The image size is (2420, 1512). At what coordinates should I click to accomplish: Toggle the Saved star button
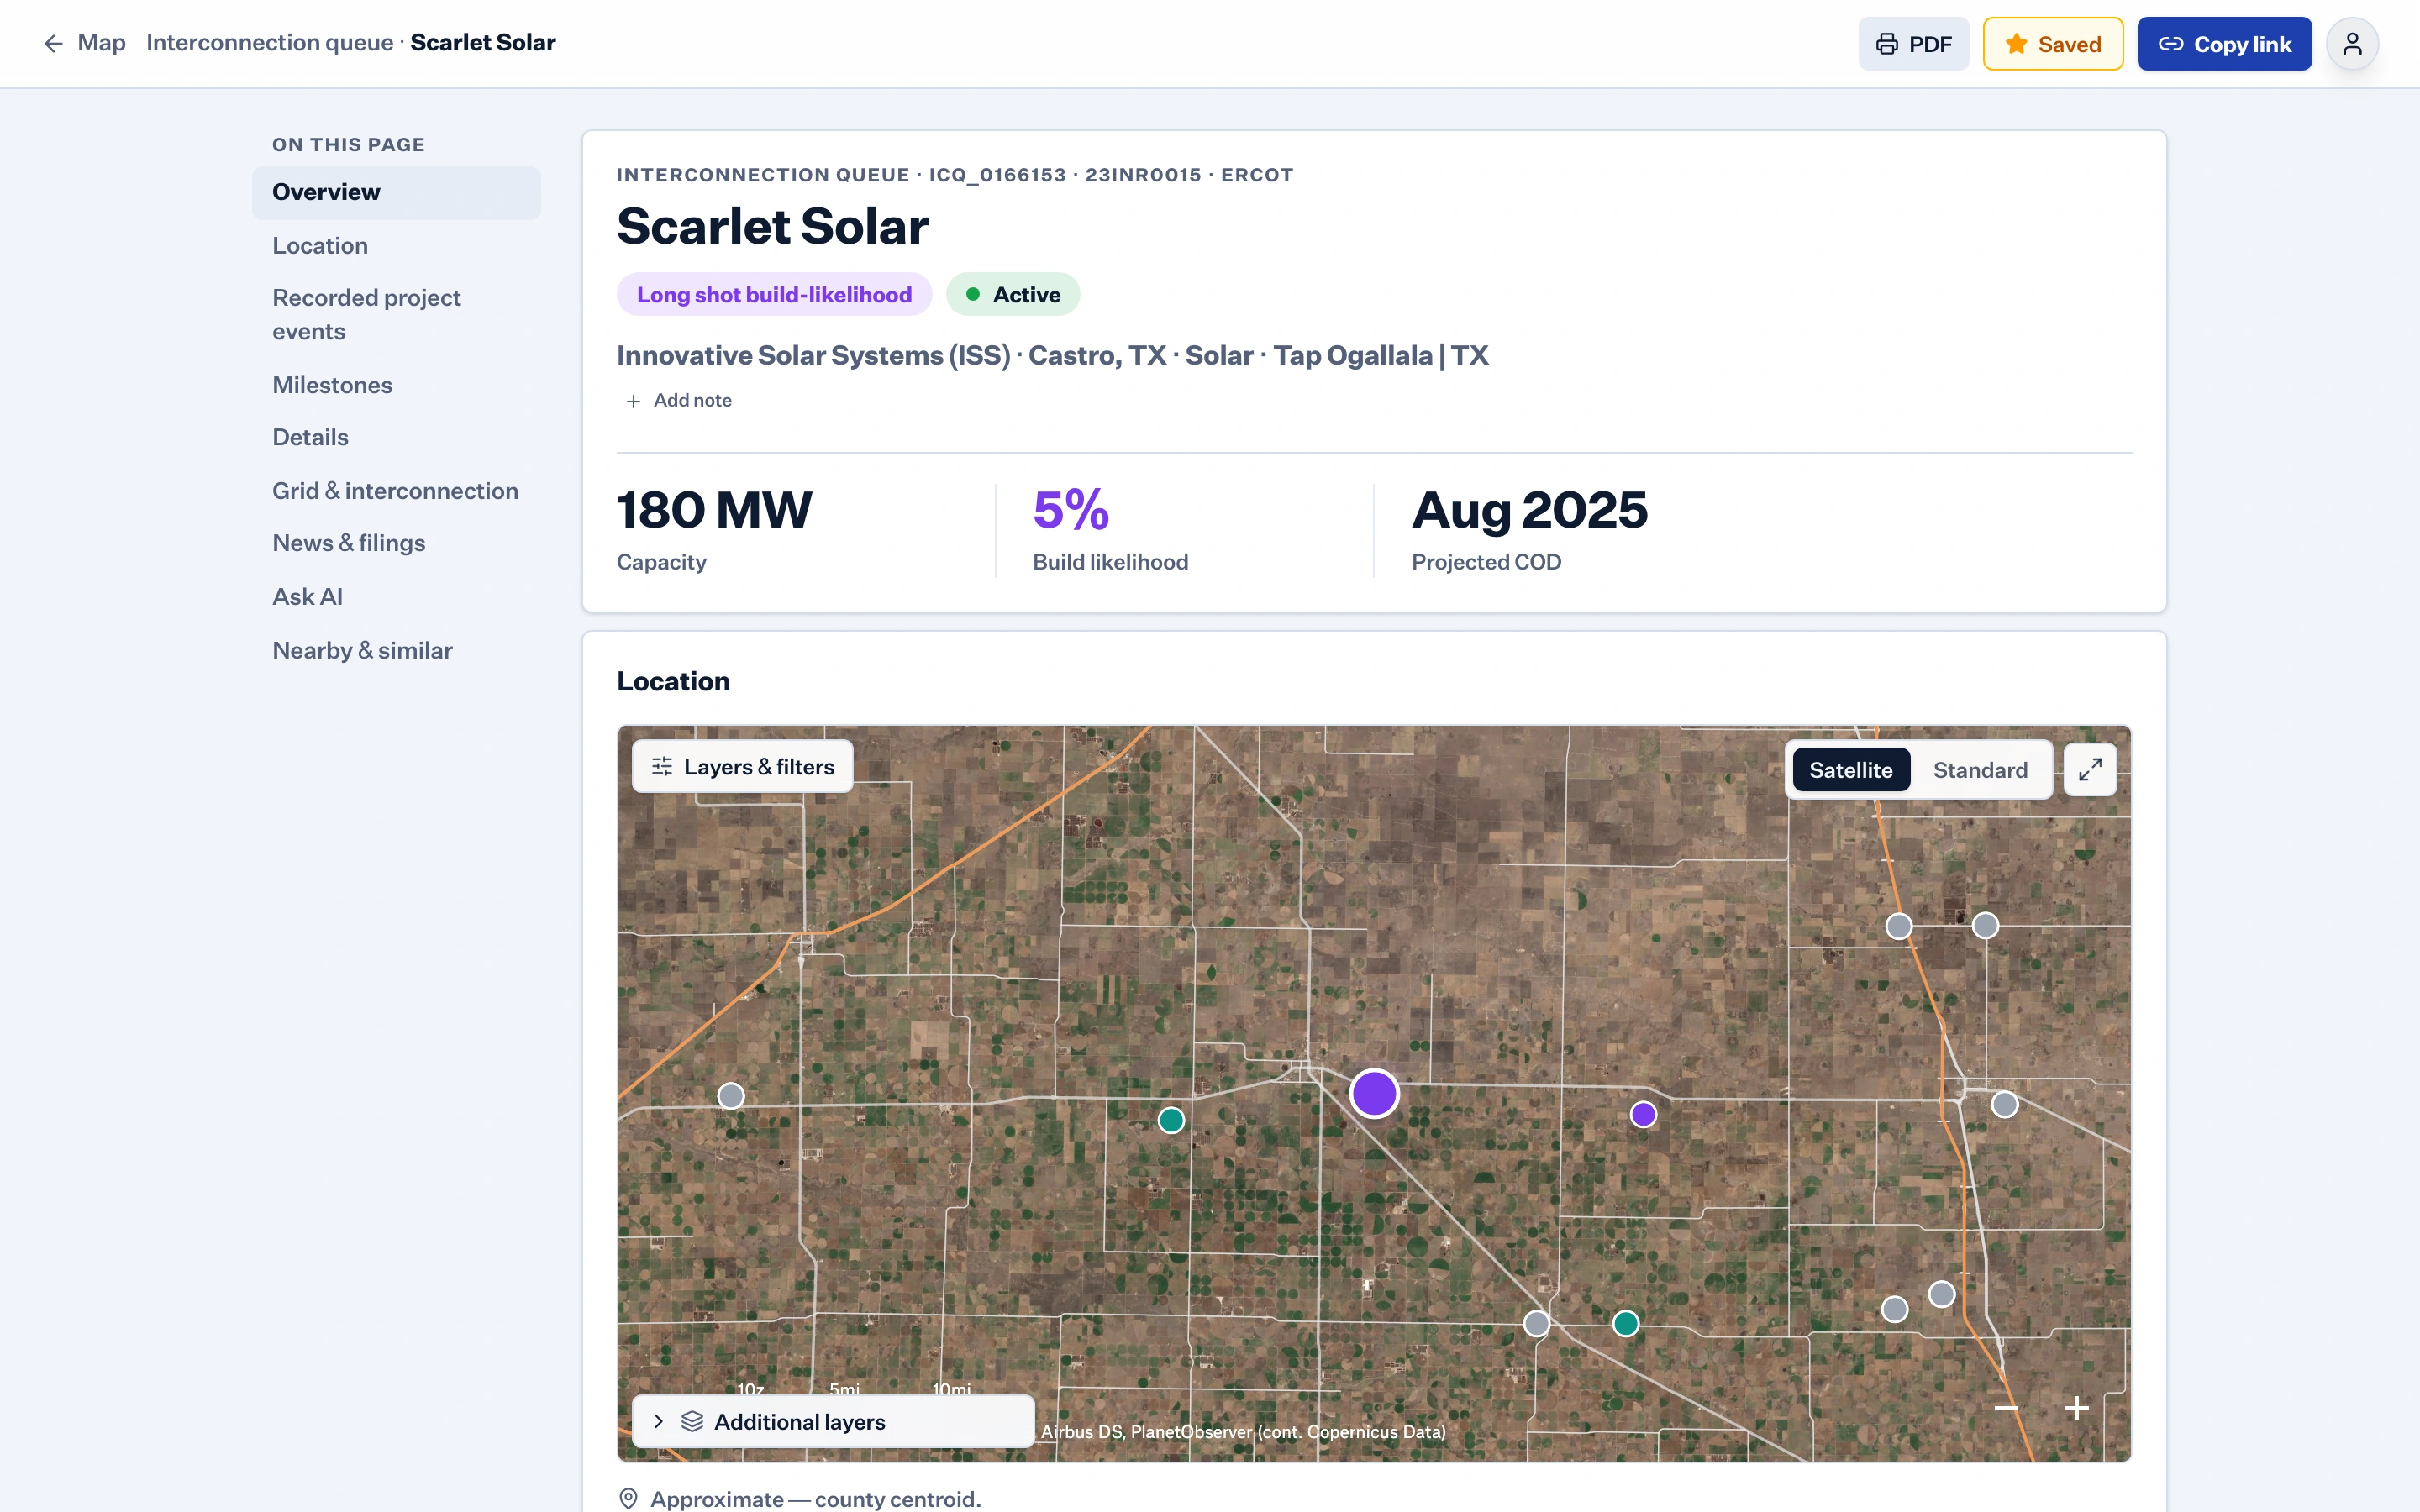click(x=2053, y=44)
